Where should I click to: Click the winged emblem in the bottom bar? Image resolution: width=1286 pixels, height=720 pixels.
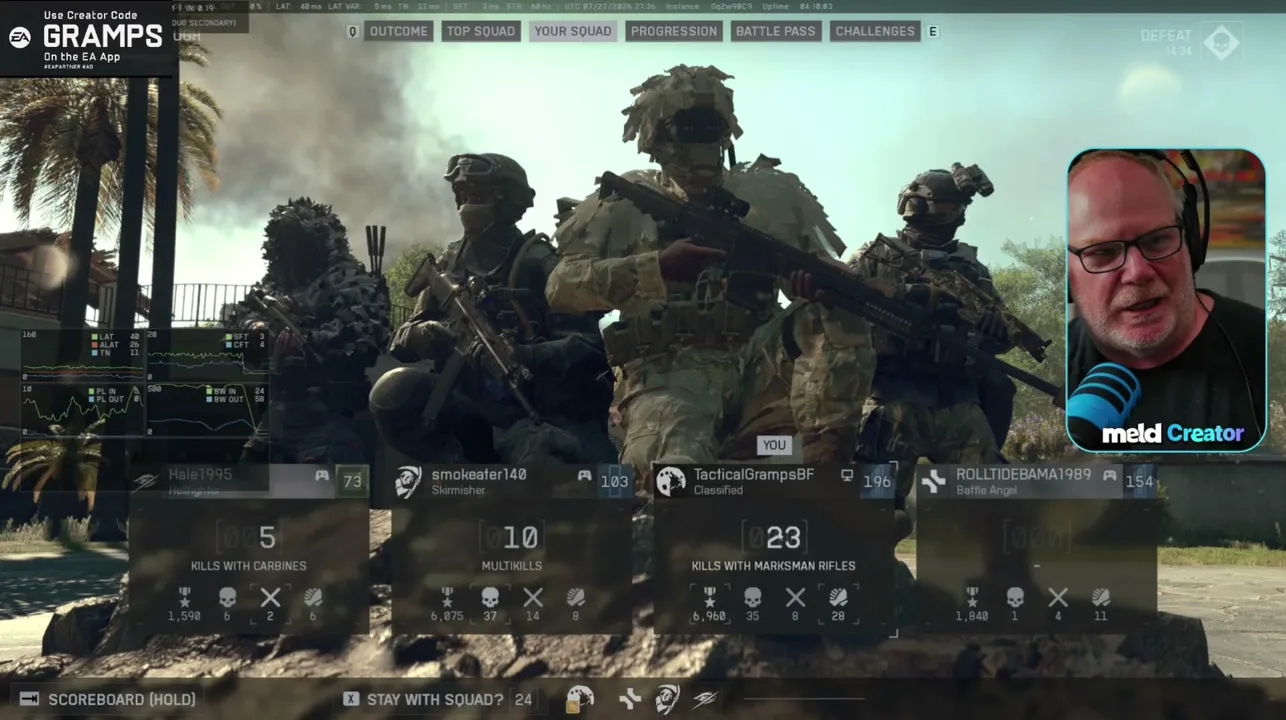(705, 699)
